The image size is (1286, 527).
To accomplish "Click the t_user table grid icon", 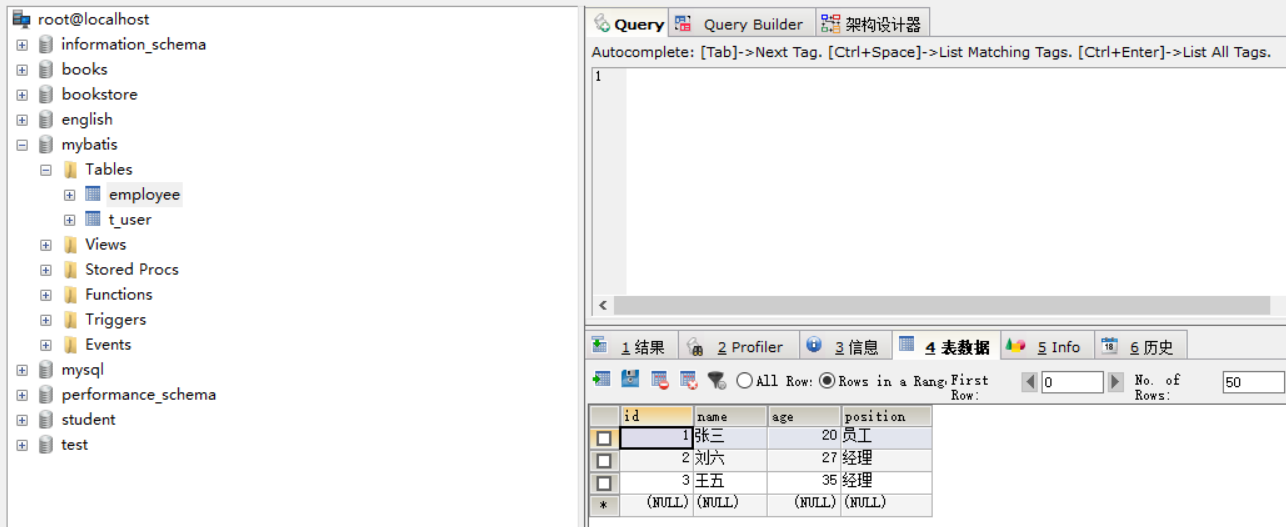I will pyautogui.click(x=93, y=219).
